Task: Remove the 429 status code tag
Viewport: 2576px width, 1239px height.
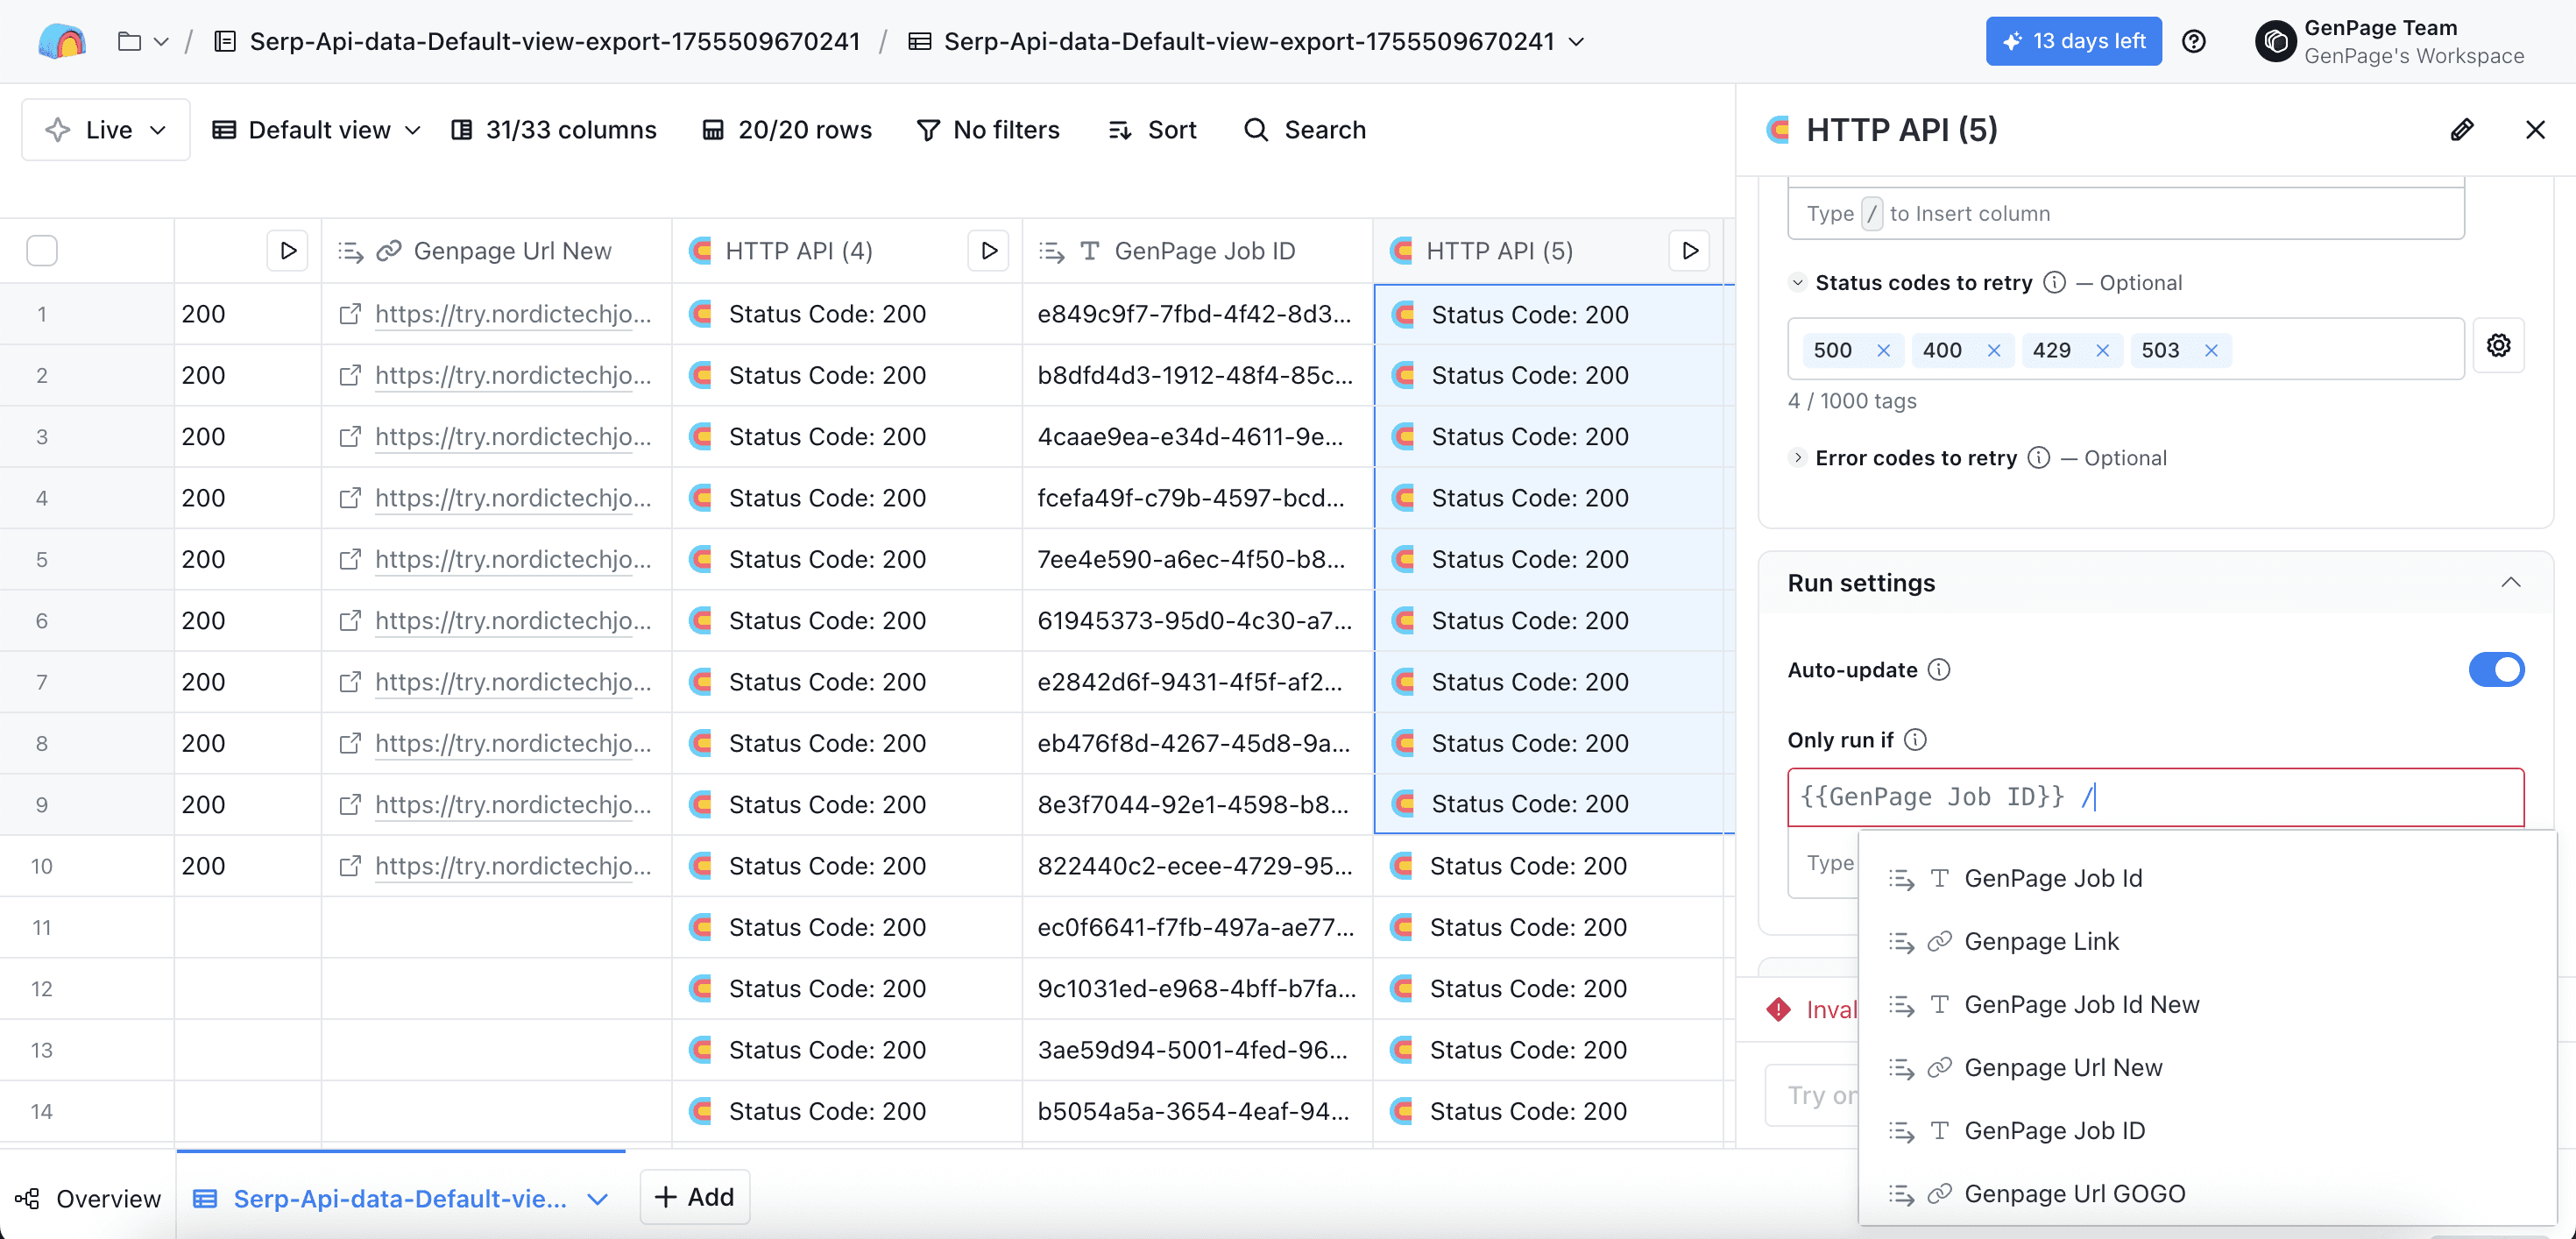Action: [x=2102, y=350]
